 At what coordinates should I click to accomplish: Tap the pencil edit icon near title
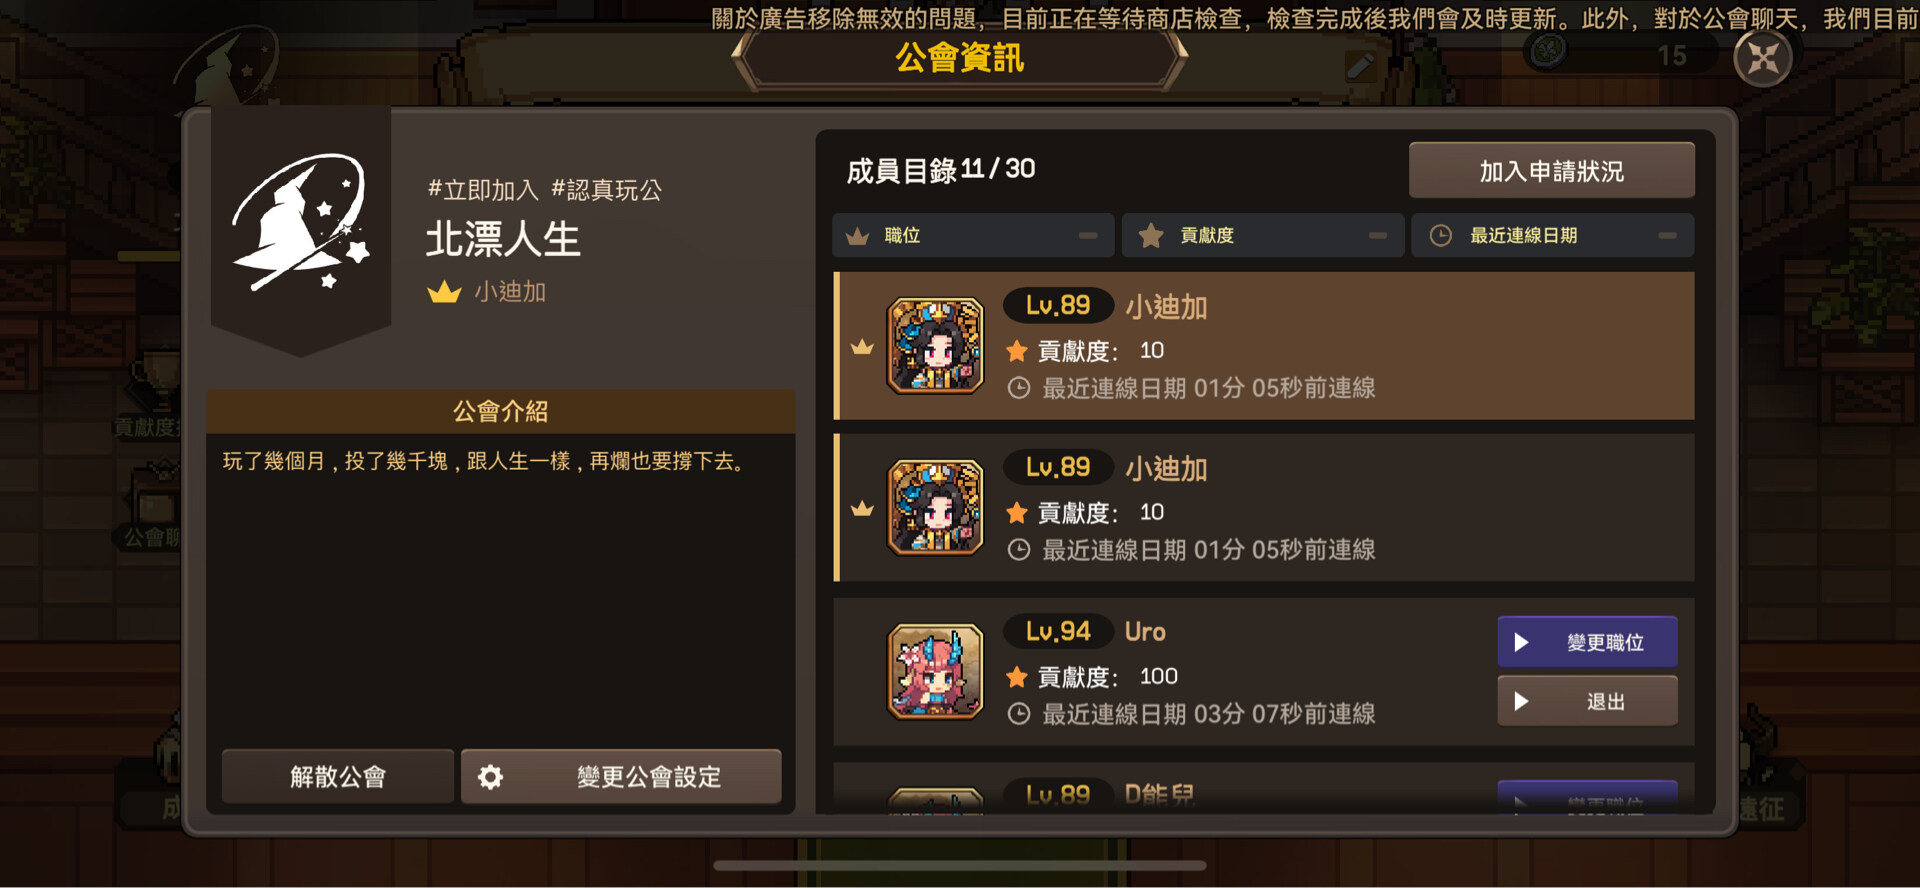[1360, 67]
